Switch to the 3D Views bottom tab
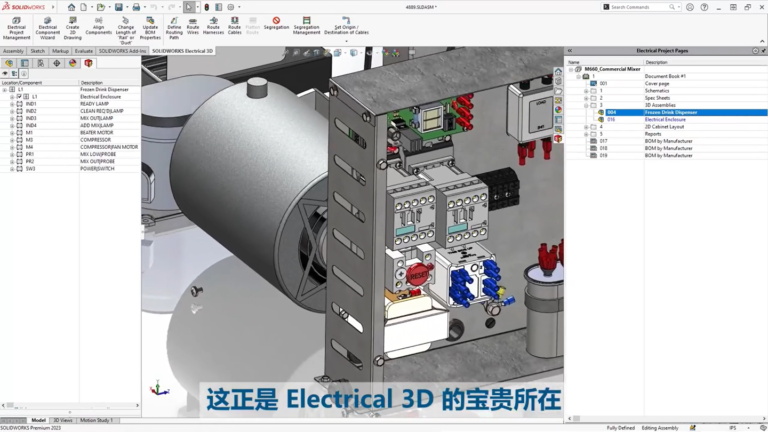Viewport: 768px width, 432px height. tap(63, 420)
